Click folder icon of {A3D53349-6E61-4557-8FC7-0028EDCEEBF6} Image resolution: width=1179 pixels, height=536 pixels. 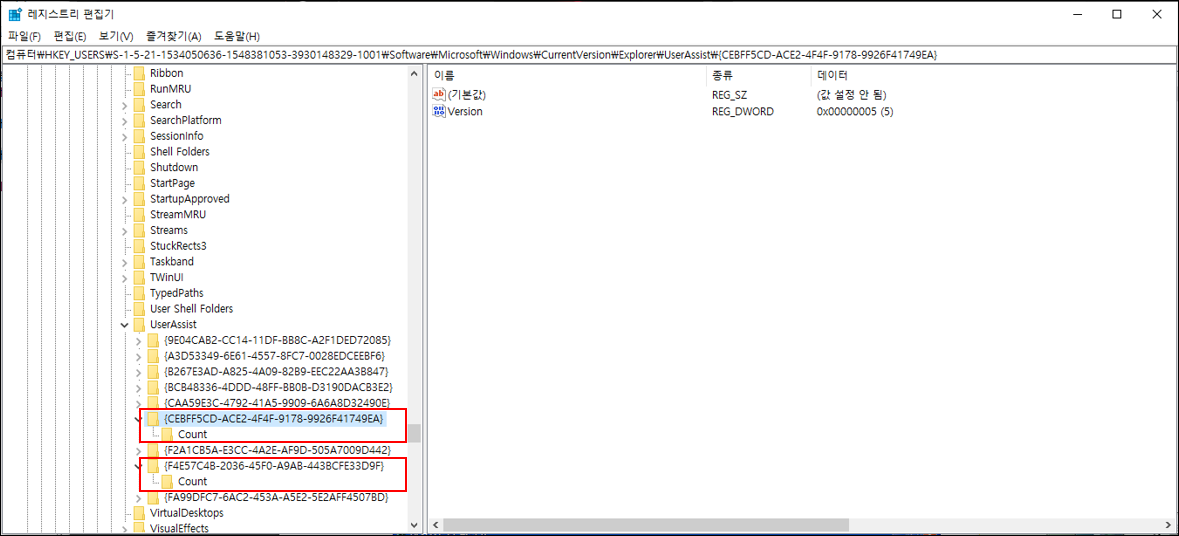click(153, 356)
